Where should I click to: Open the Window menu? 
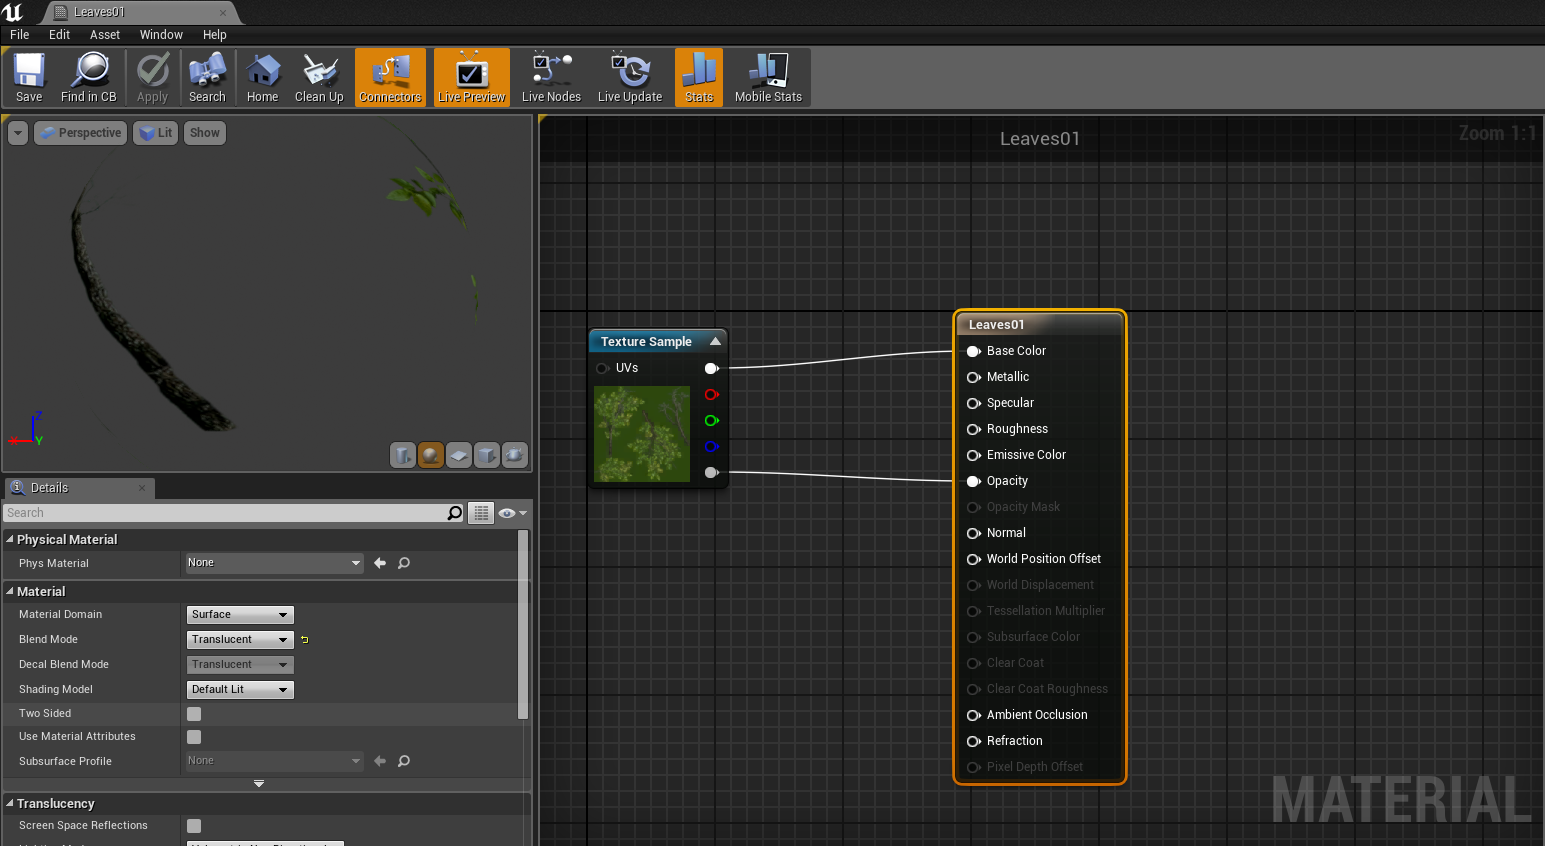[x=160, y=34]
